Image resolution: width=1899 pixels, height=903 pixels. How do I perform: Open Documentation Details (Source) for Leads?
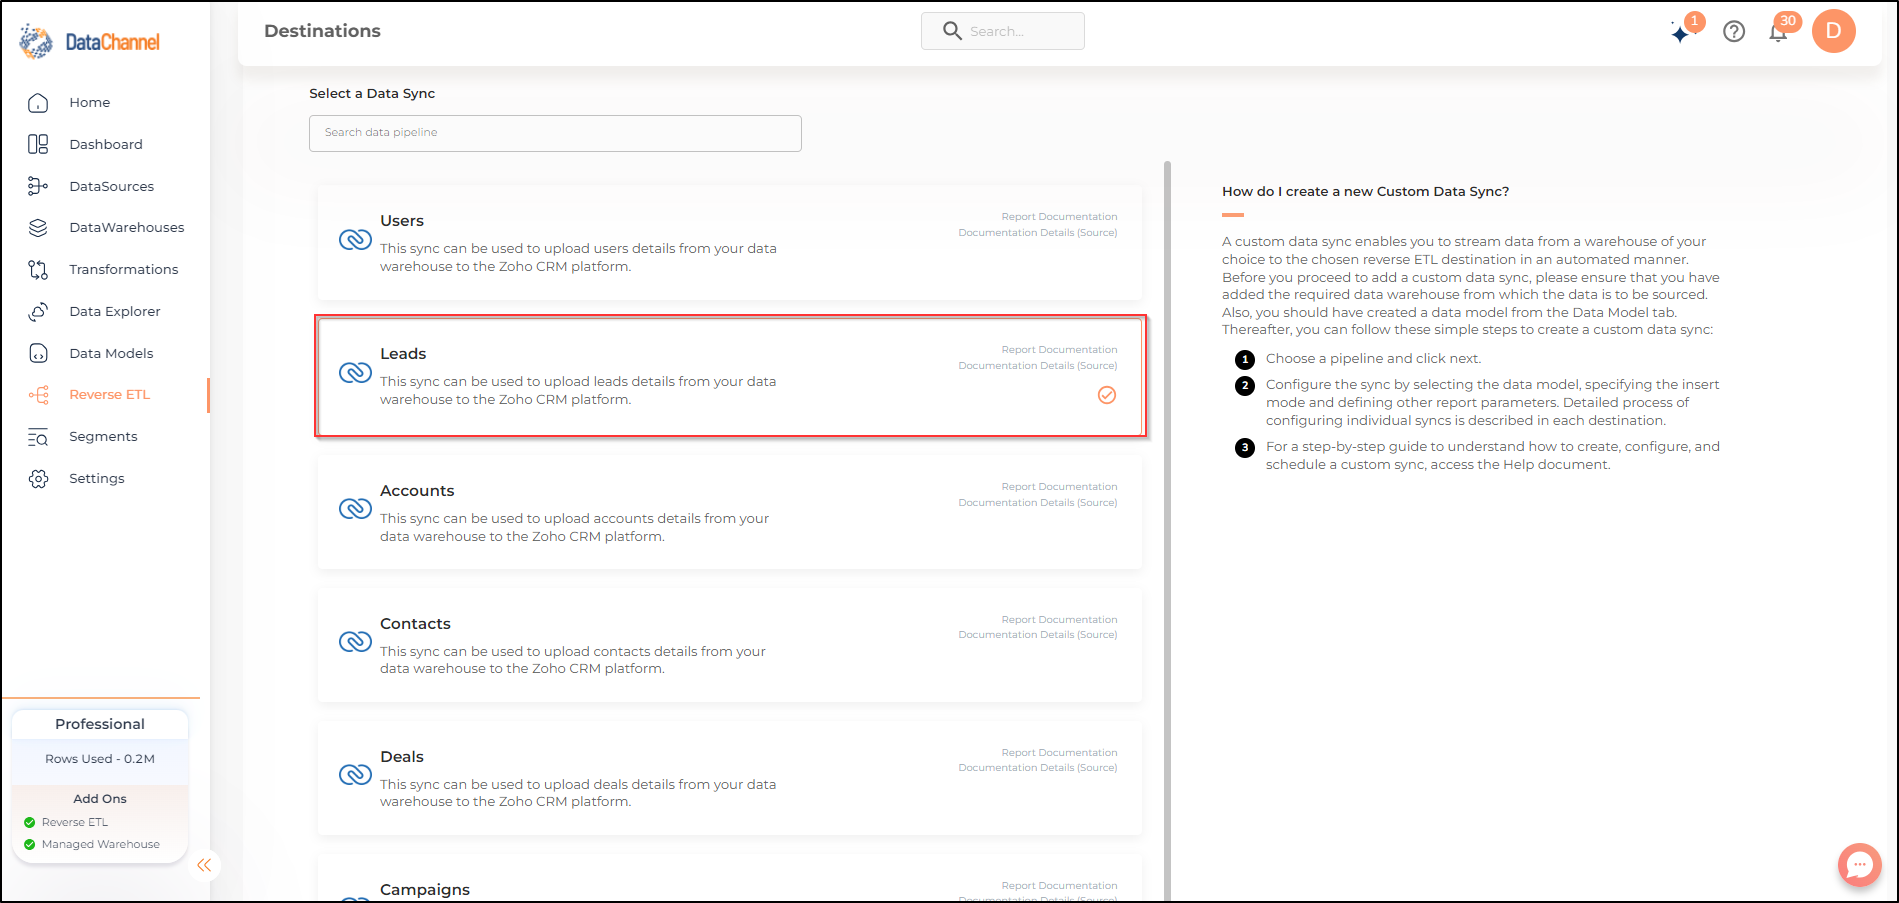point(1038,366)
